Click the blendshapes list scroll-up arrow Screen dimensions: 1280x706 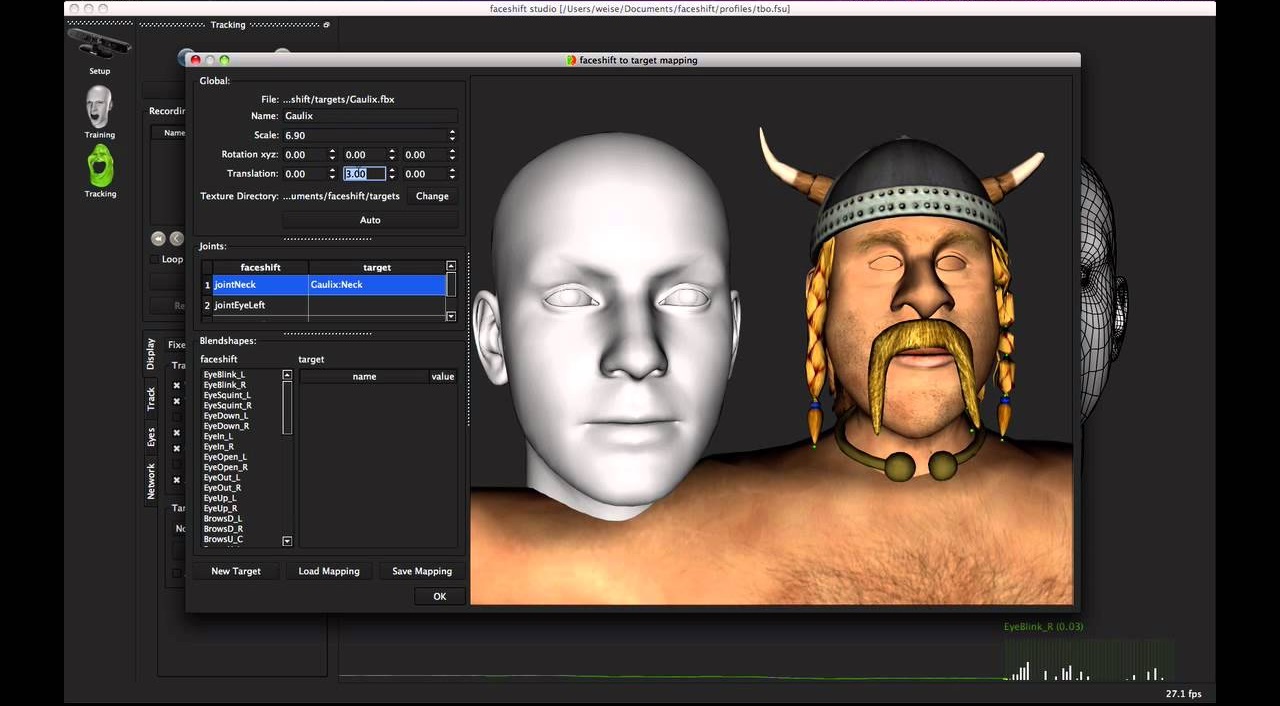pos(287,375)
